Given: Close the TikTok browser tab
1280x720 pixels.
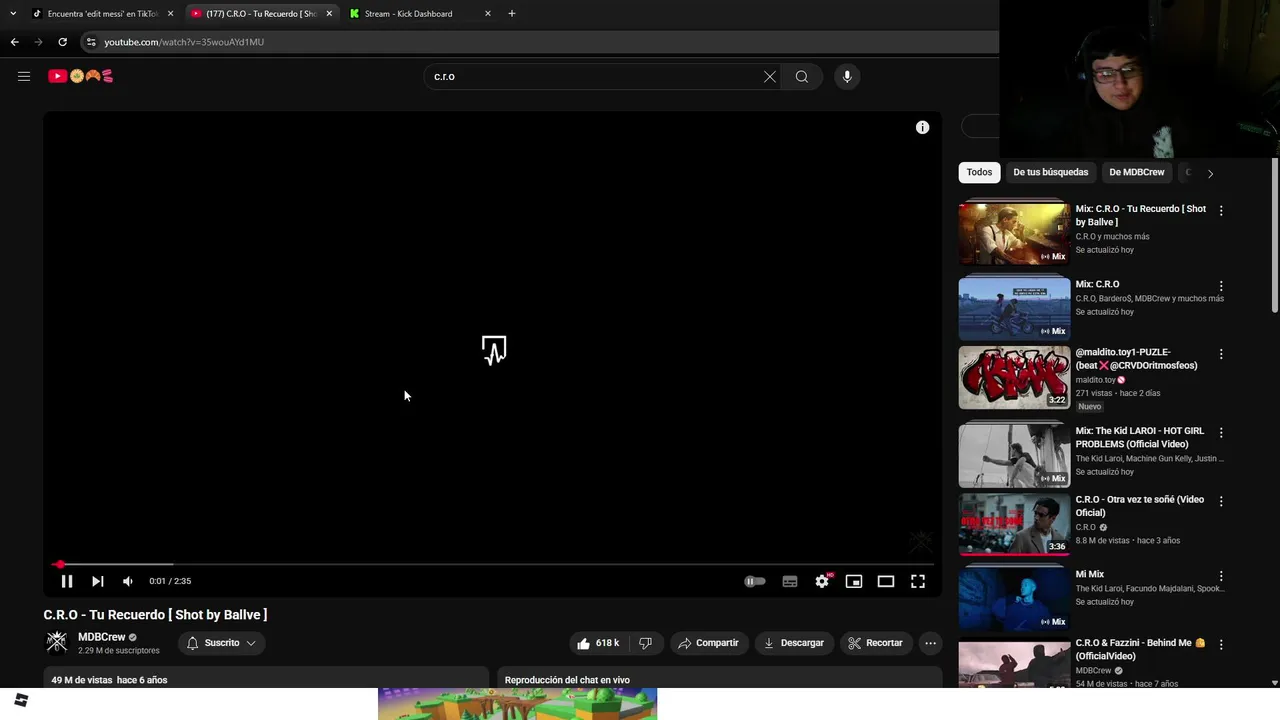Looking at the screenshot, I should 170,14.
